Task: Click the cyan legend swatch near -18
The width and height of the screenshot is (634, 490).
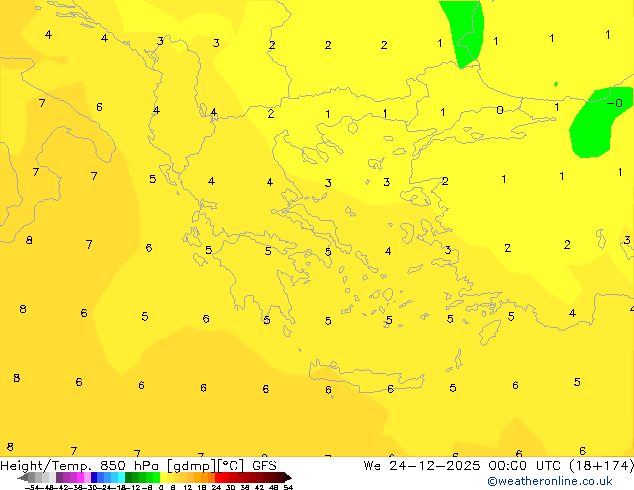Action: tap(121, 477)
